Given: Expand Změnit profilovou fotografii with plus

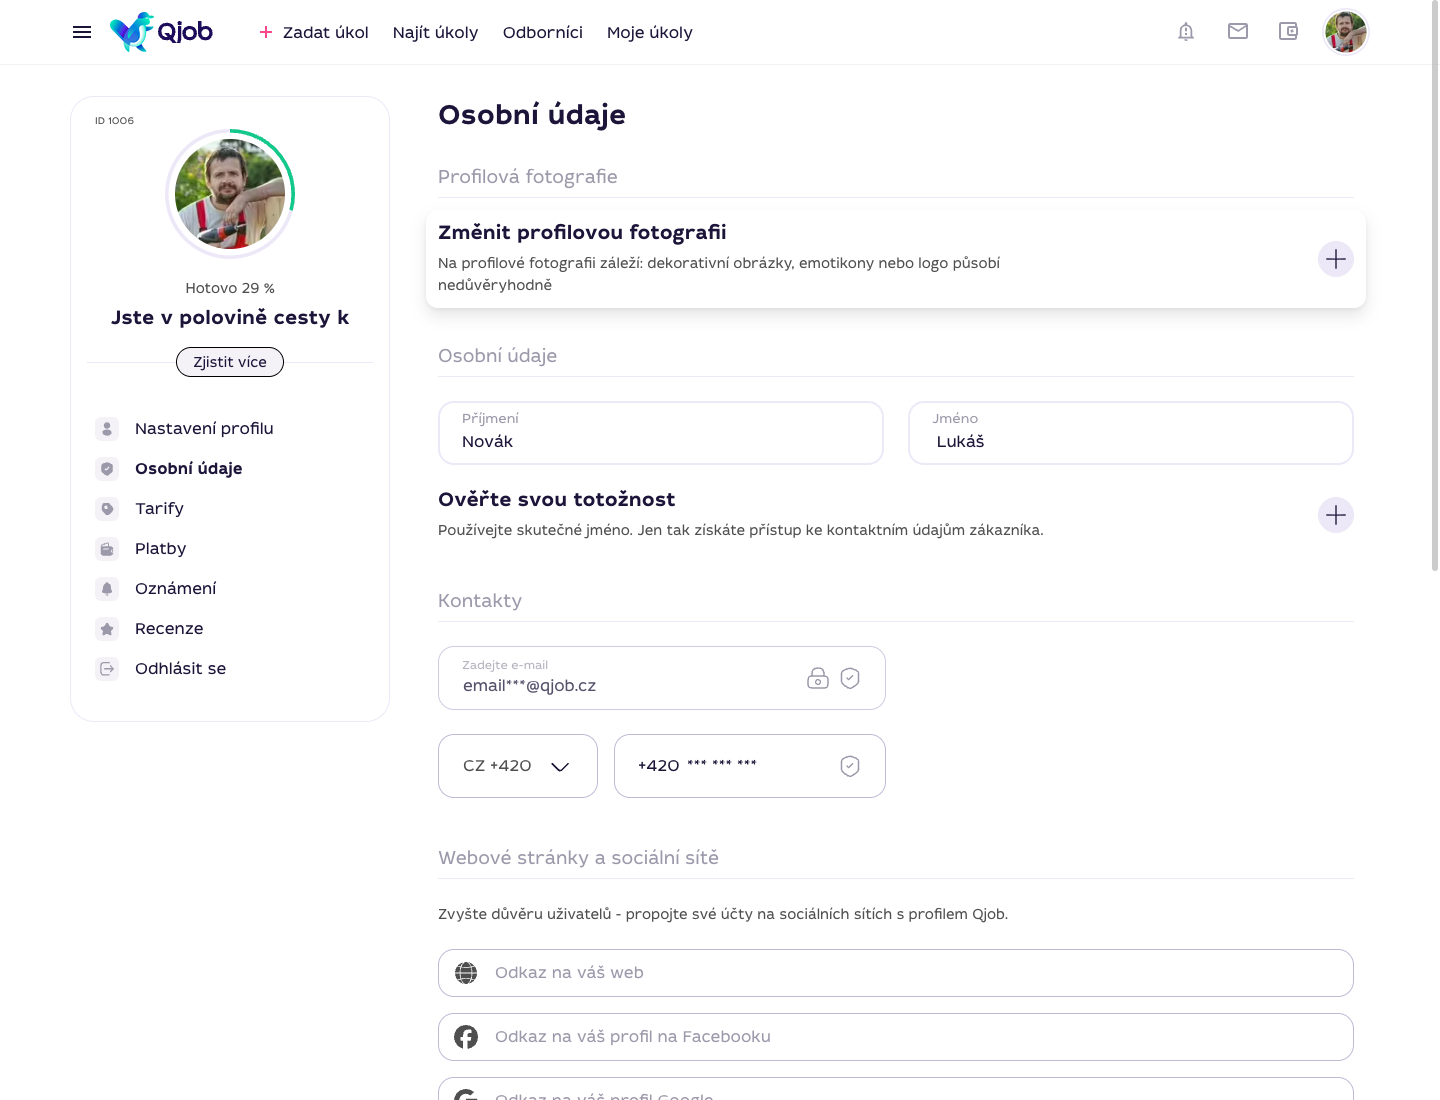Looking at the screenshot, I should pos(1336,259).
